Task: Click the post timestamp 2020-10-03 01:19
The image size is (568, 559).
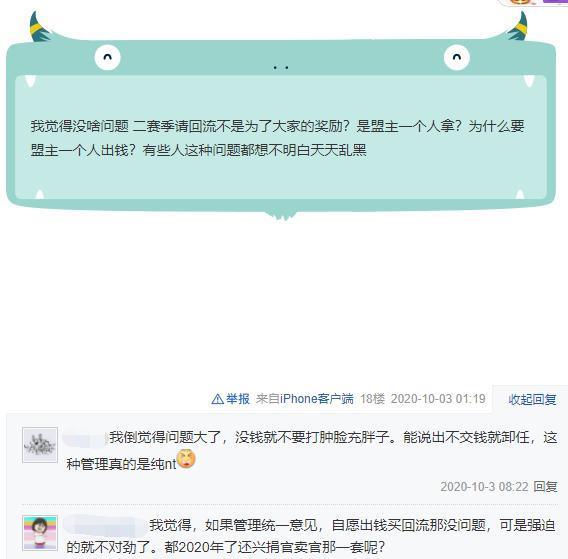Action: point(438,399)
